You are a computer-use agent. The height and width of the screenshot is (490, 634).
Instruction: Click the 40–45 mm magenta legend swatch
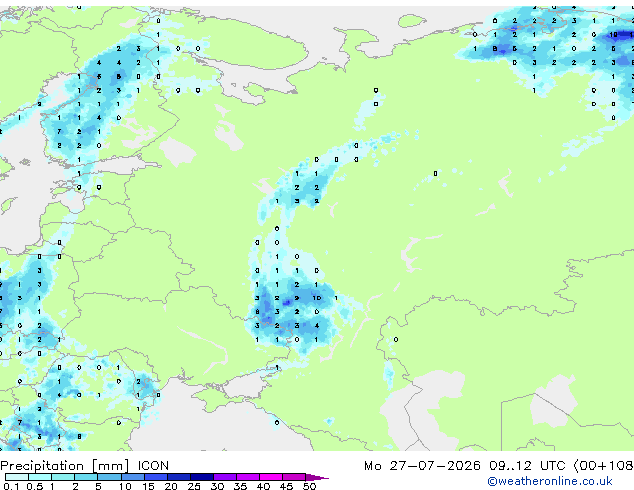(x=271, y=477)
